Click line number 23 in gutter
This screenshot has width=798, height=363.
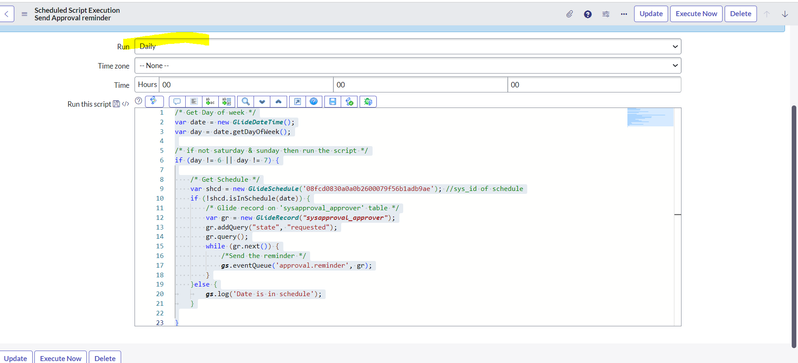click(x=160, y=322)
